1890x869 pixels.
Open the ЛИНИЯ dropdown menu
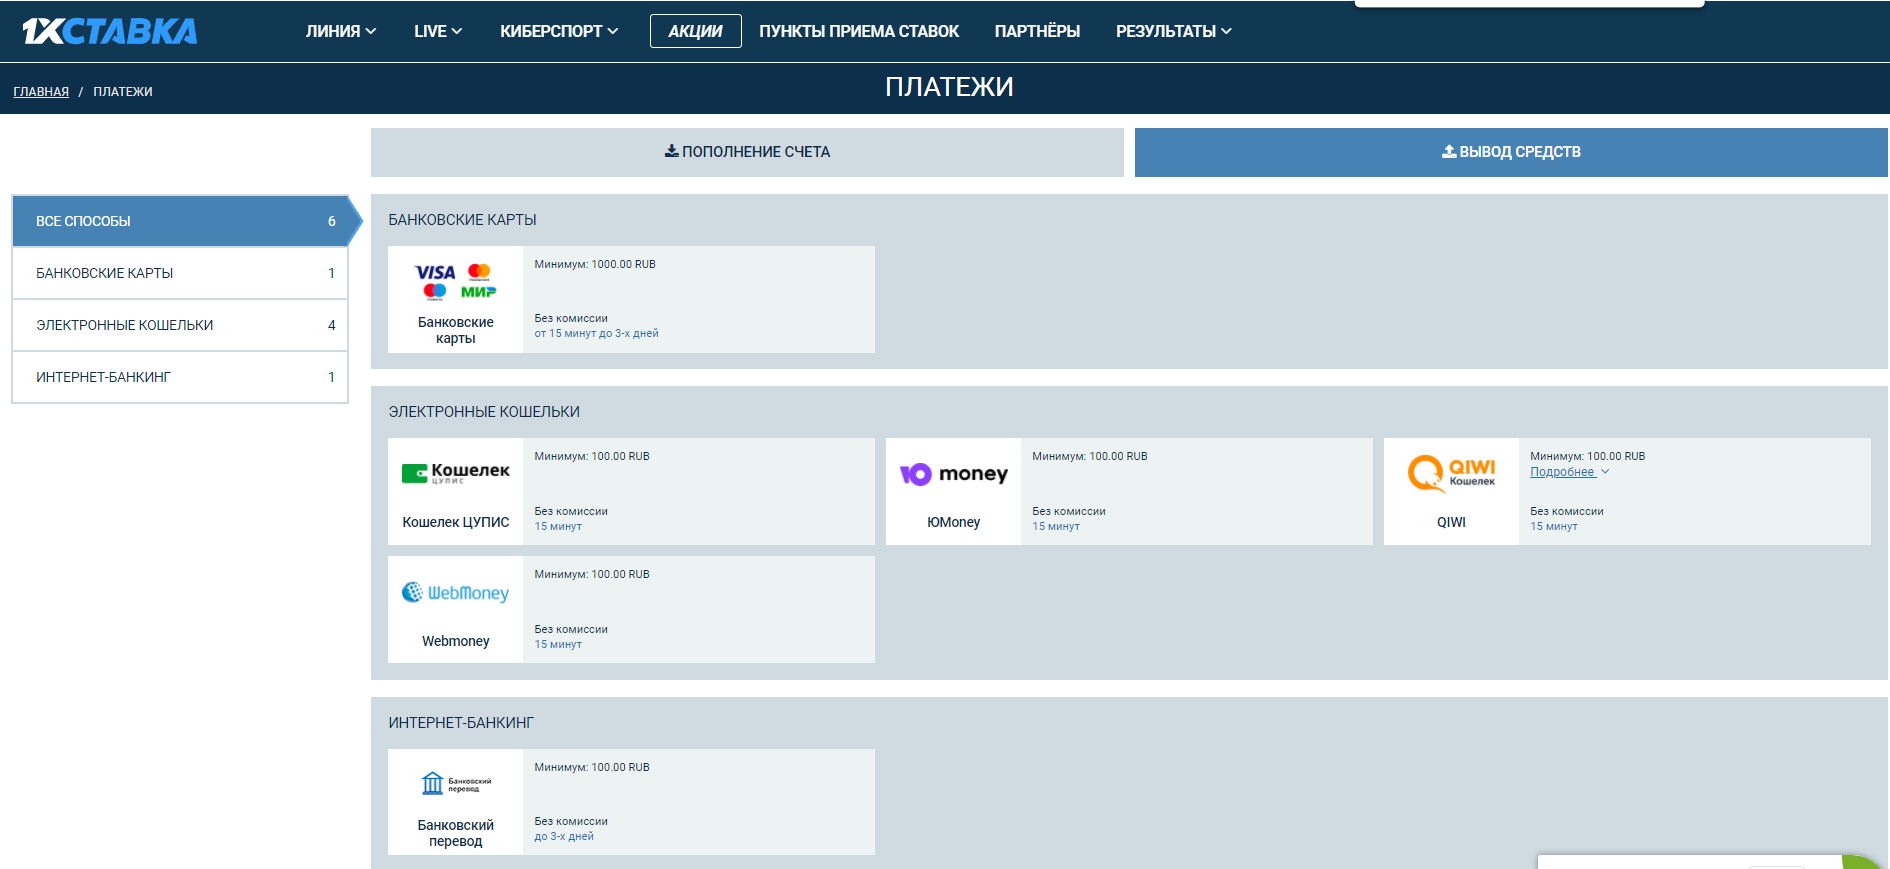[341, 31]
